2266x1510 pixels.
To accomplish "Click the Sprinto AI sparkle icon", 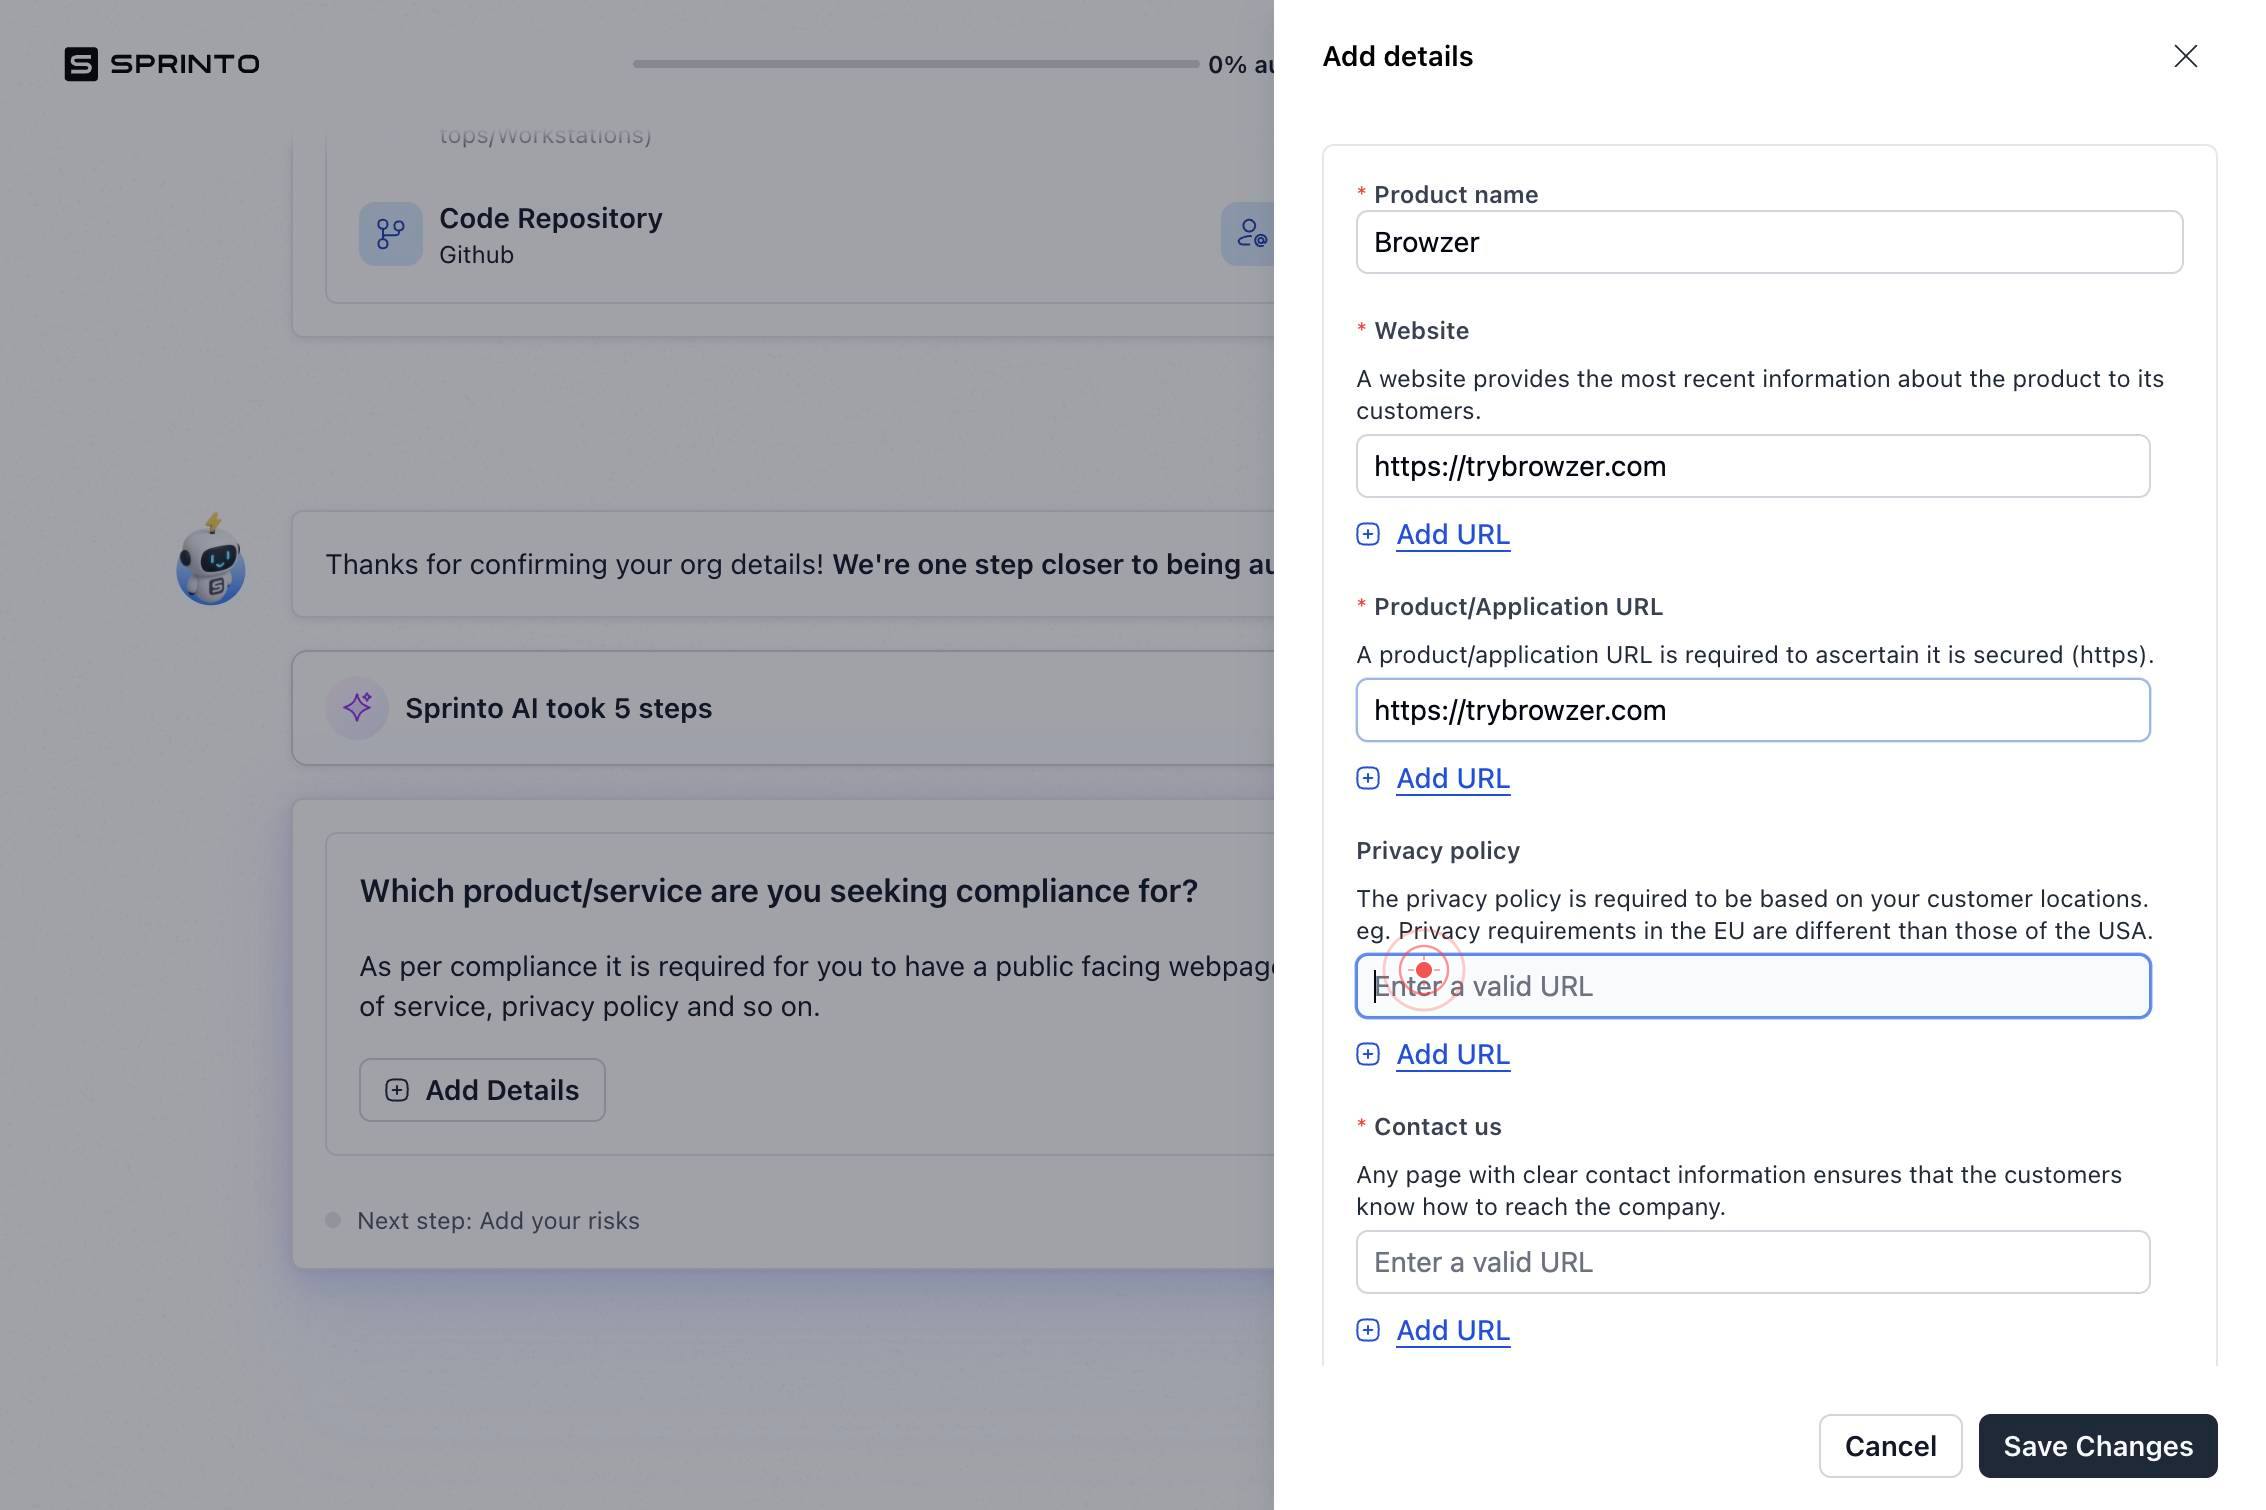I will (x=357, y=708).
